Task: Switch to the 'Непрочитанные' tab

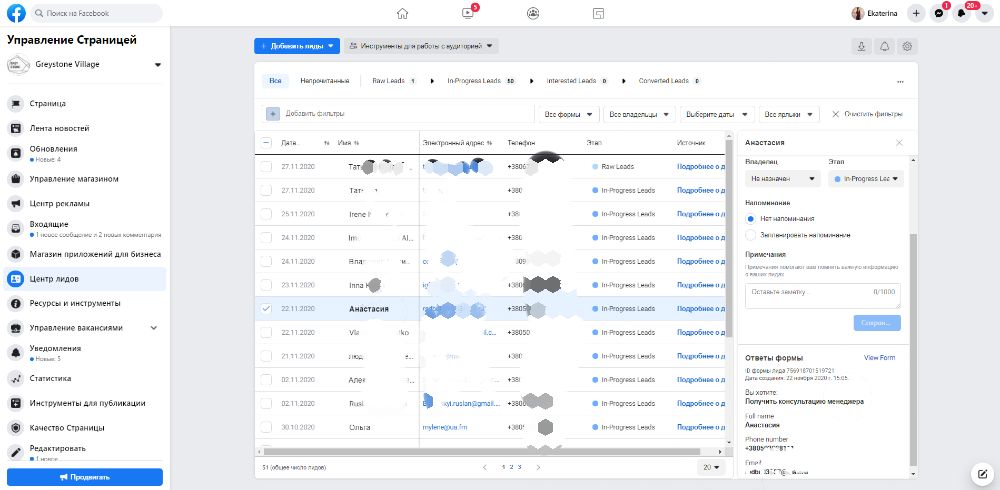Action: click(324, 80)
